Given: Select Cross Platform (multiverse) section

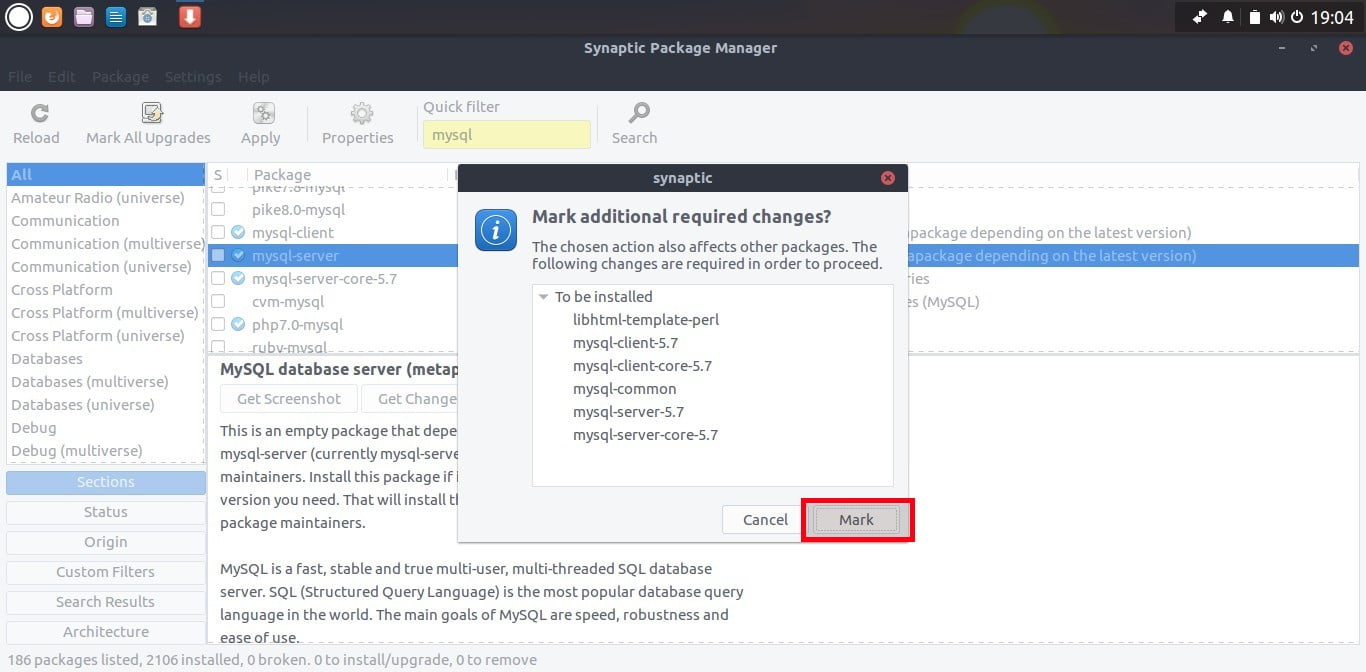Looking at the screenshot, I should coord(106,313).
